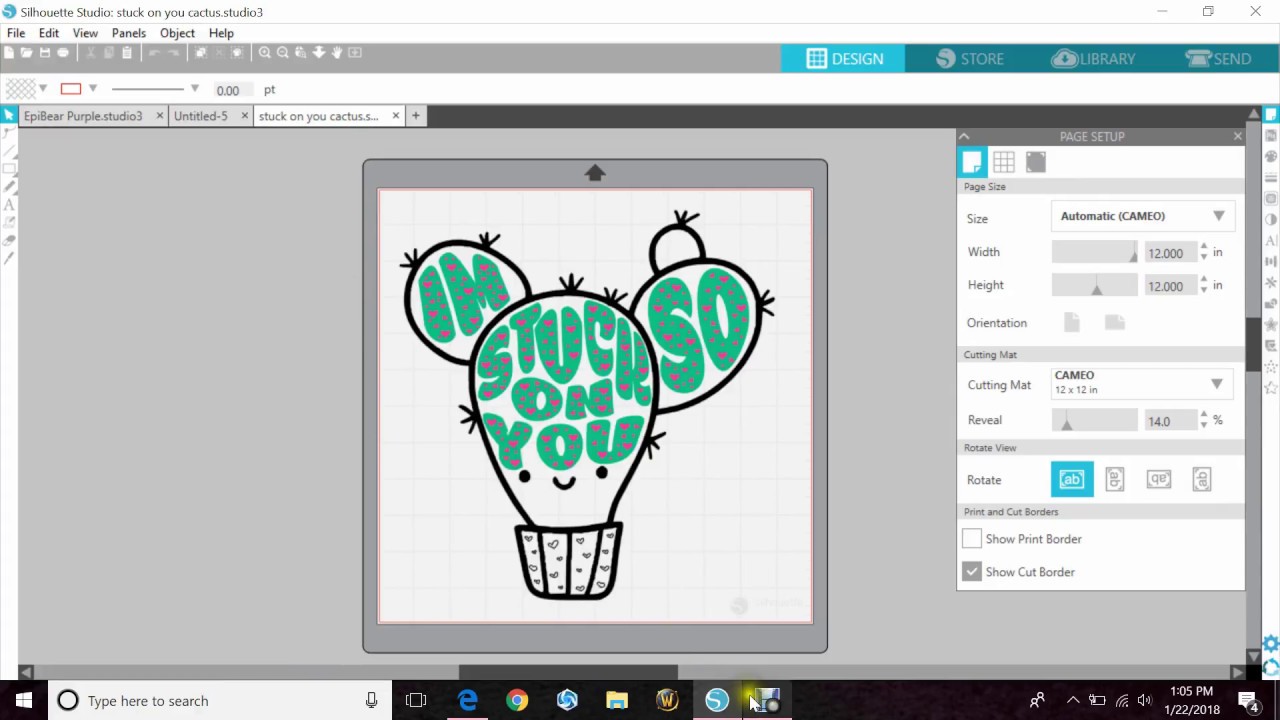Open the Help menu
Image resolution: width=1280 pixels, height=720 pixels.
click(221, 33)
